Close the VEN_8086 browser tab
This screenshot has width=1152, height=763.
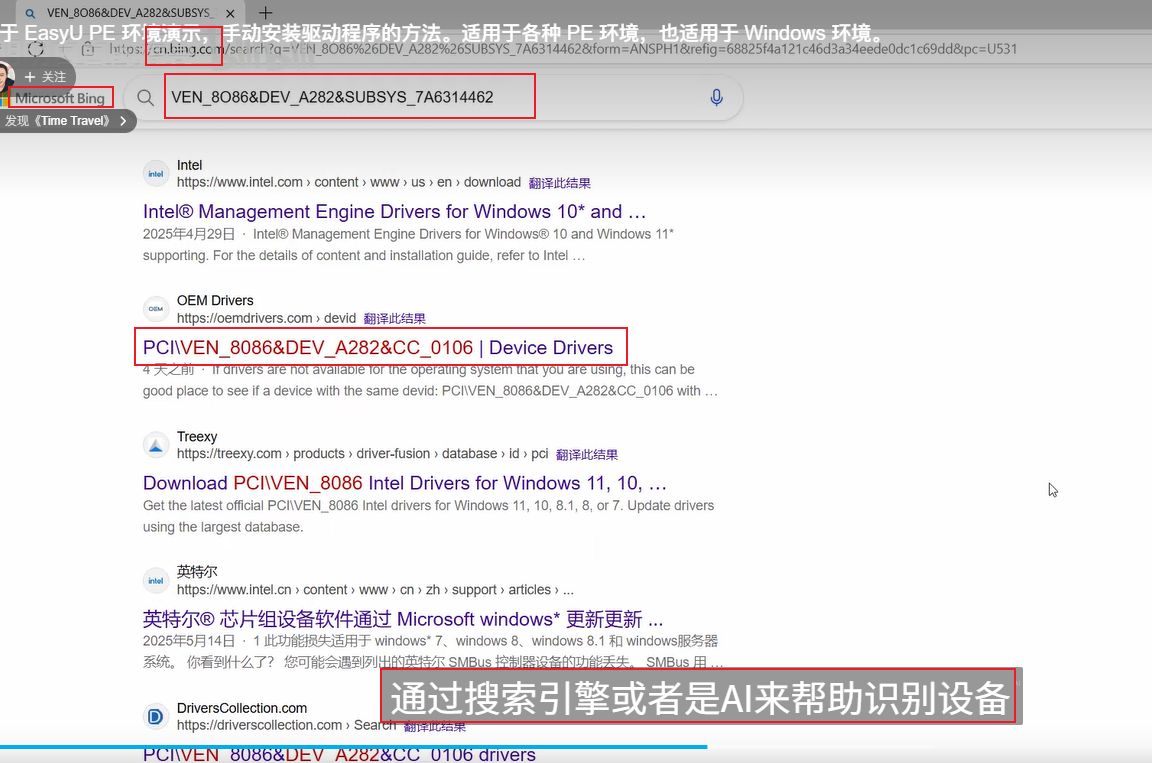[x=230, y=13]
